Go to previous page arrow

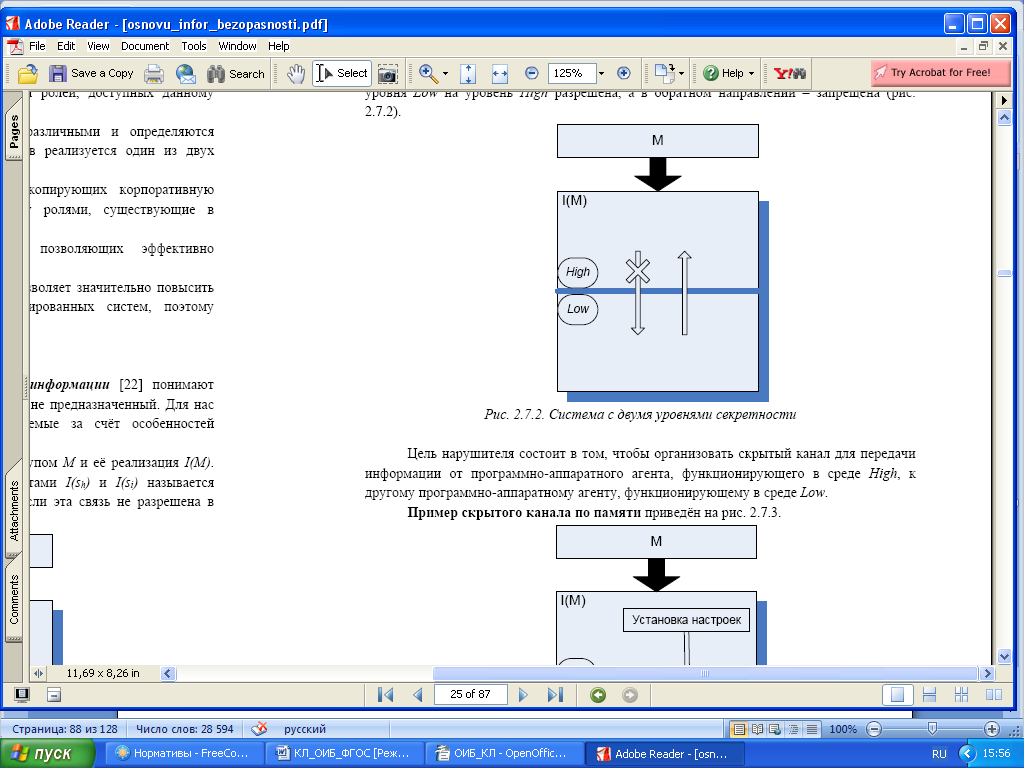point(418,695)
